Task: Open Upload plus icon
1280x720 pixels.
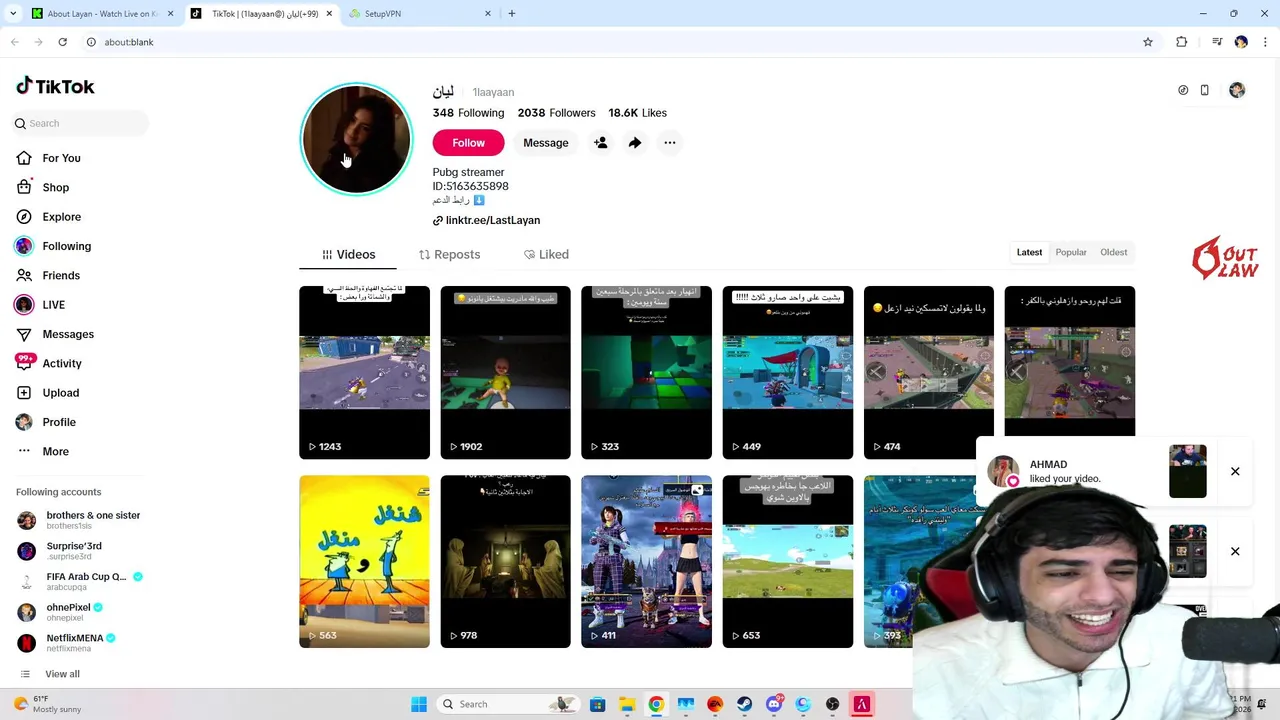Action: tap(24, 393)
